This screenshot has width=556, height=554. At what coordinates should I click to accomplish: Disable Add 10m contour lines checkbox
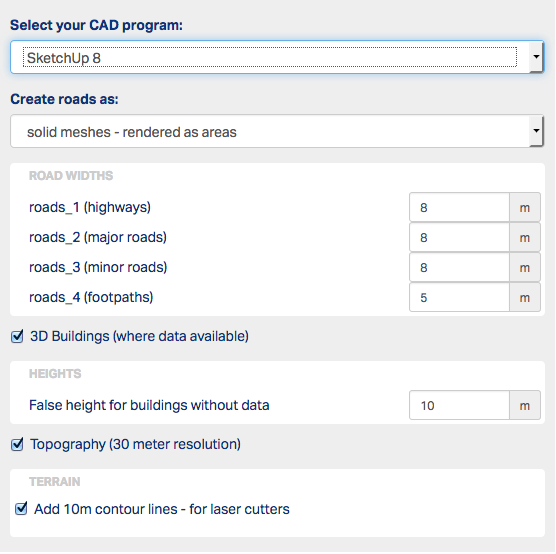(x=21, y=509)
